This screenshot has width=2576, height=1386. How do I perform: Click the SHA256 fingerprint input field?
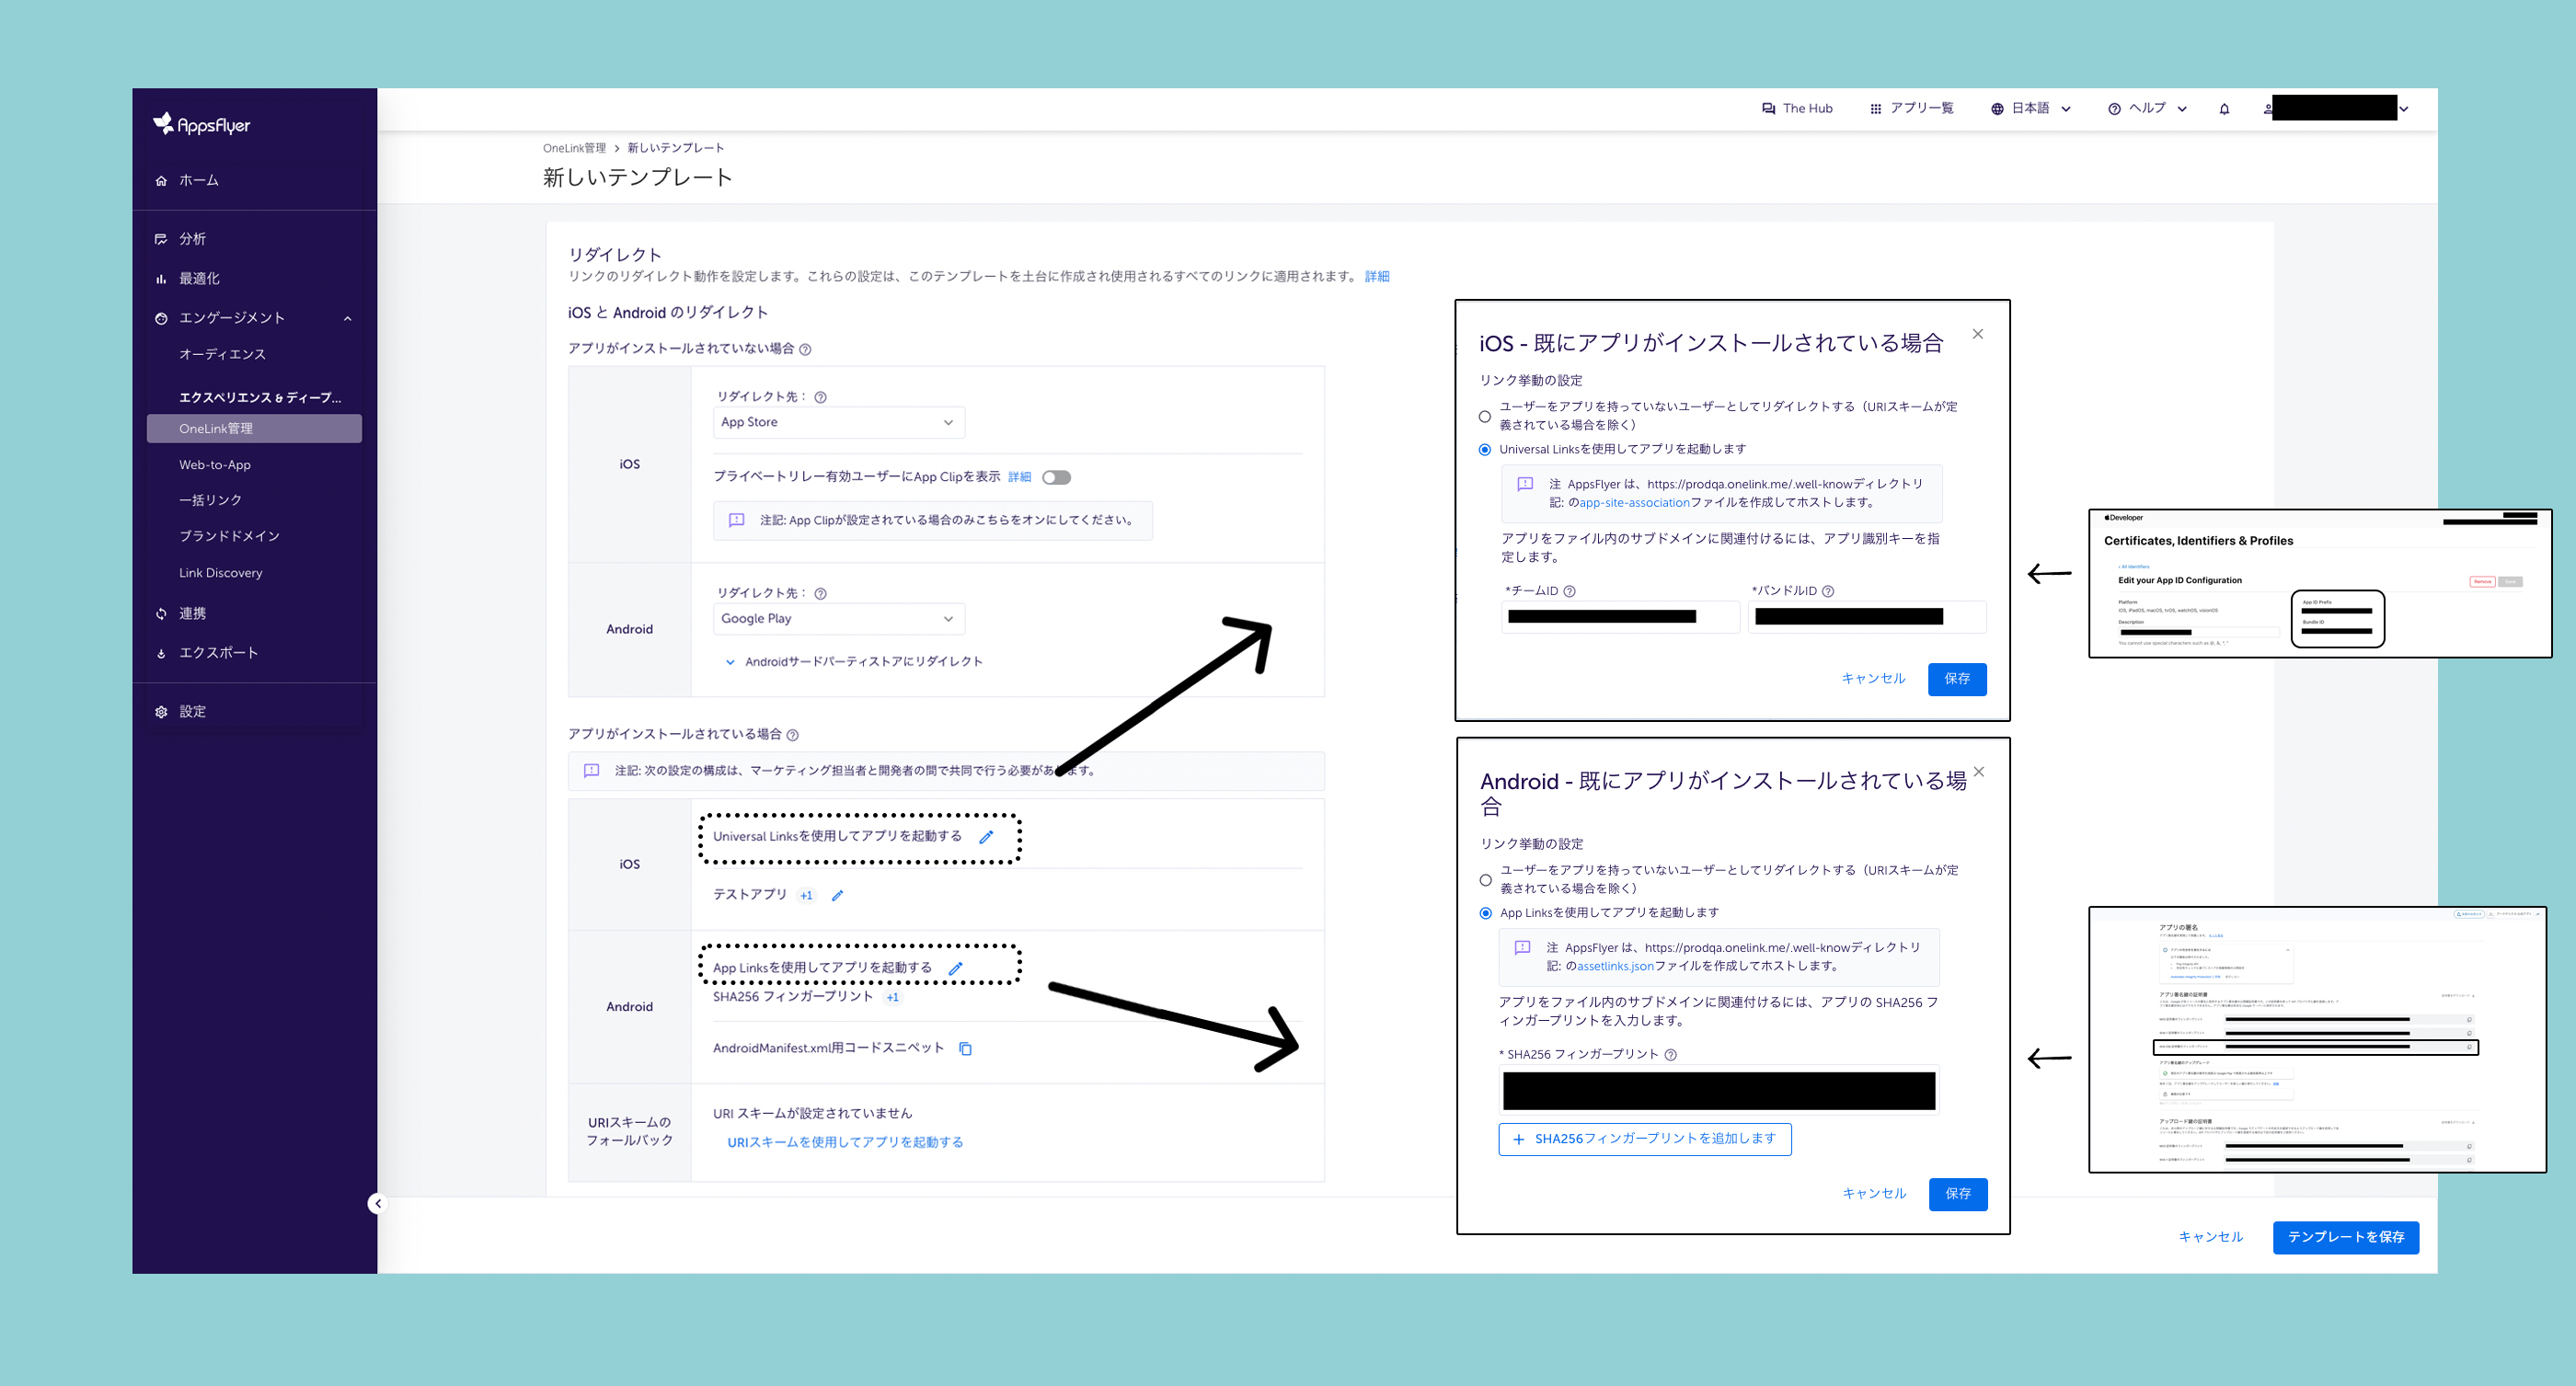1718,1090
